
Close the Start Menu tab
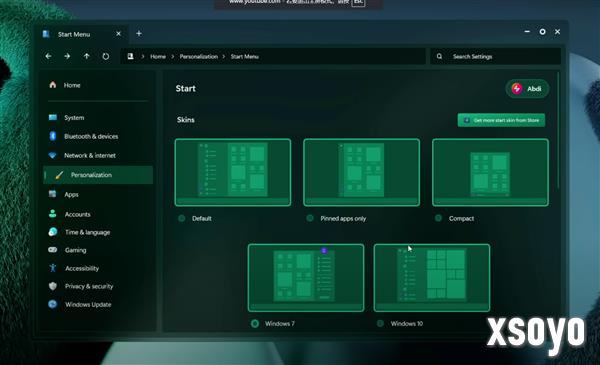pos(119,34)
